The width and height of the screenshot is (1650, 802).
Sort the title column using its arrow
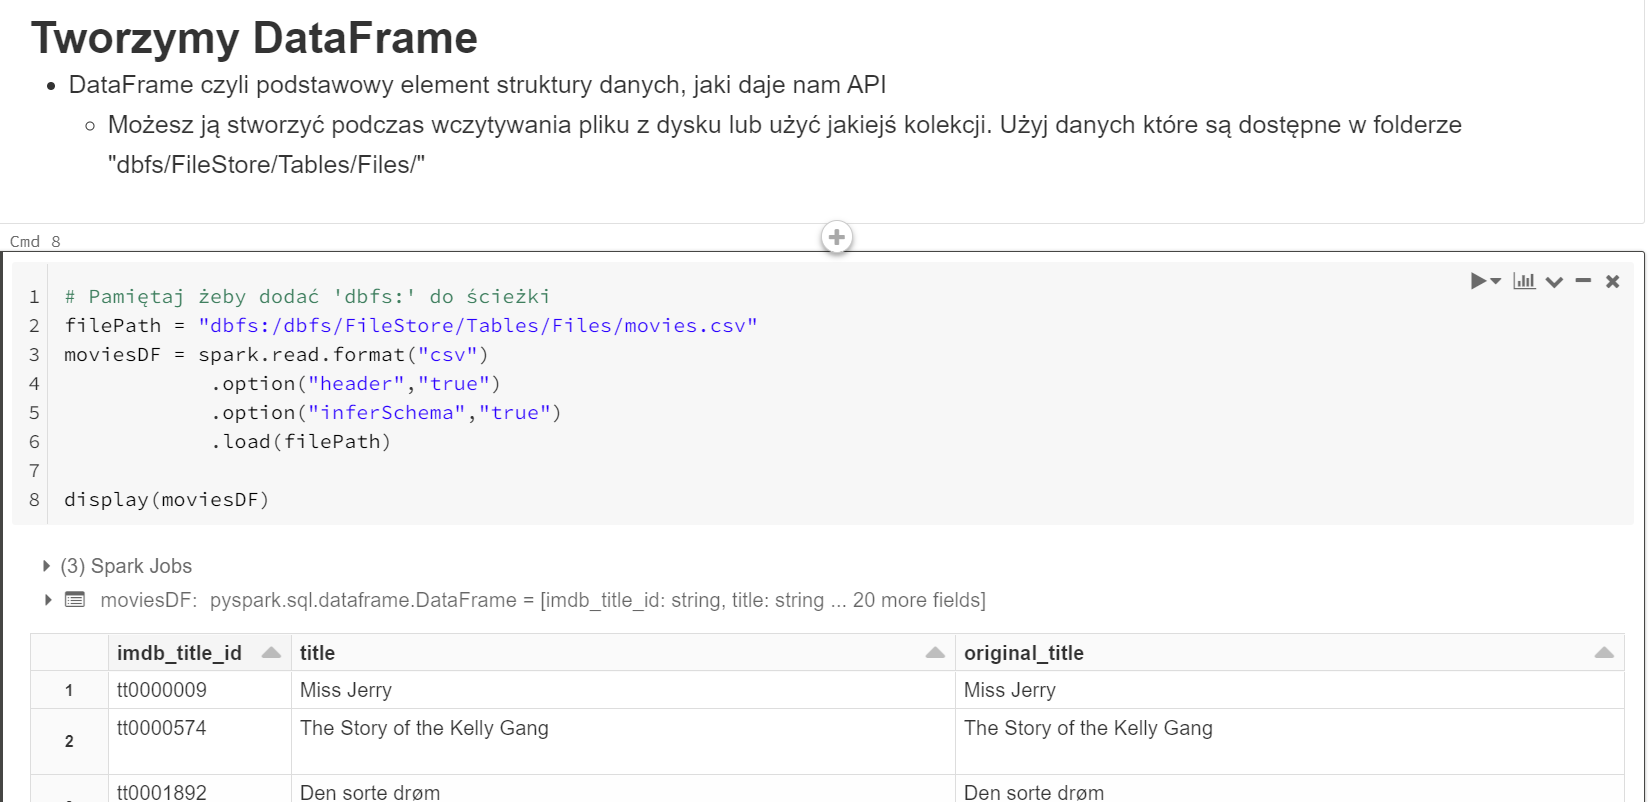click(935, 653)
